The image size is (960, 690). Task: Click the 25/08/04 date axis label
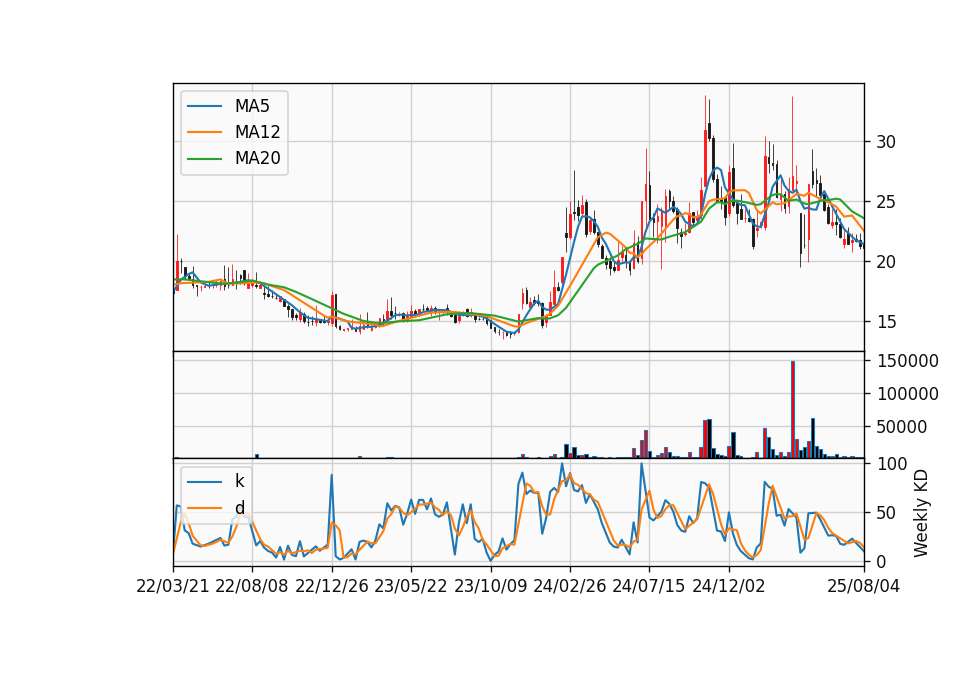pos(864,586)
